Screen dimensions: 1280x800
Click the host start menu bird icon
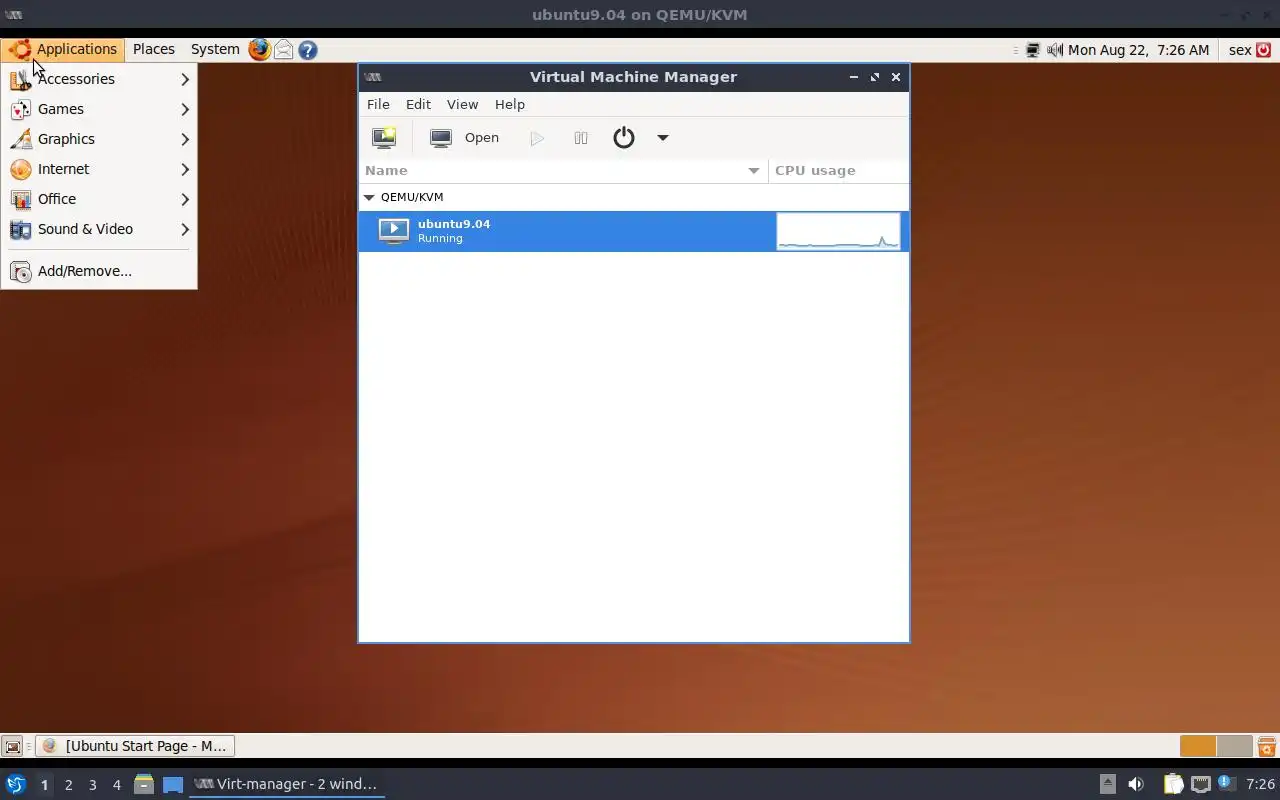pos(16,784)
